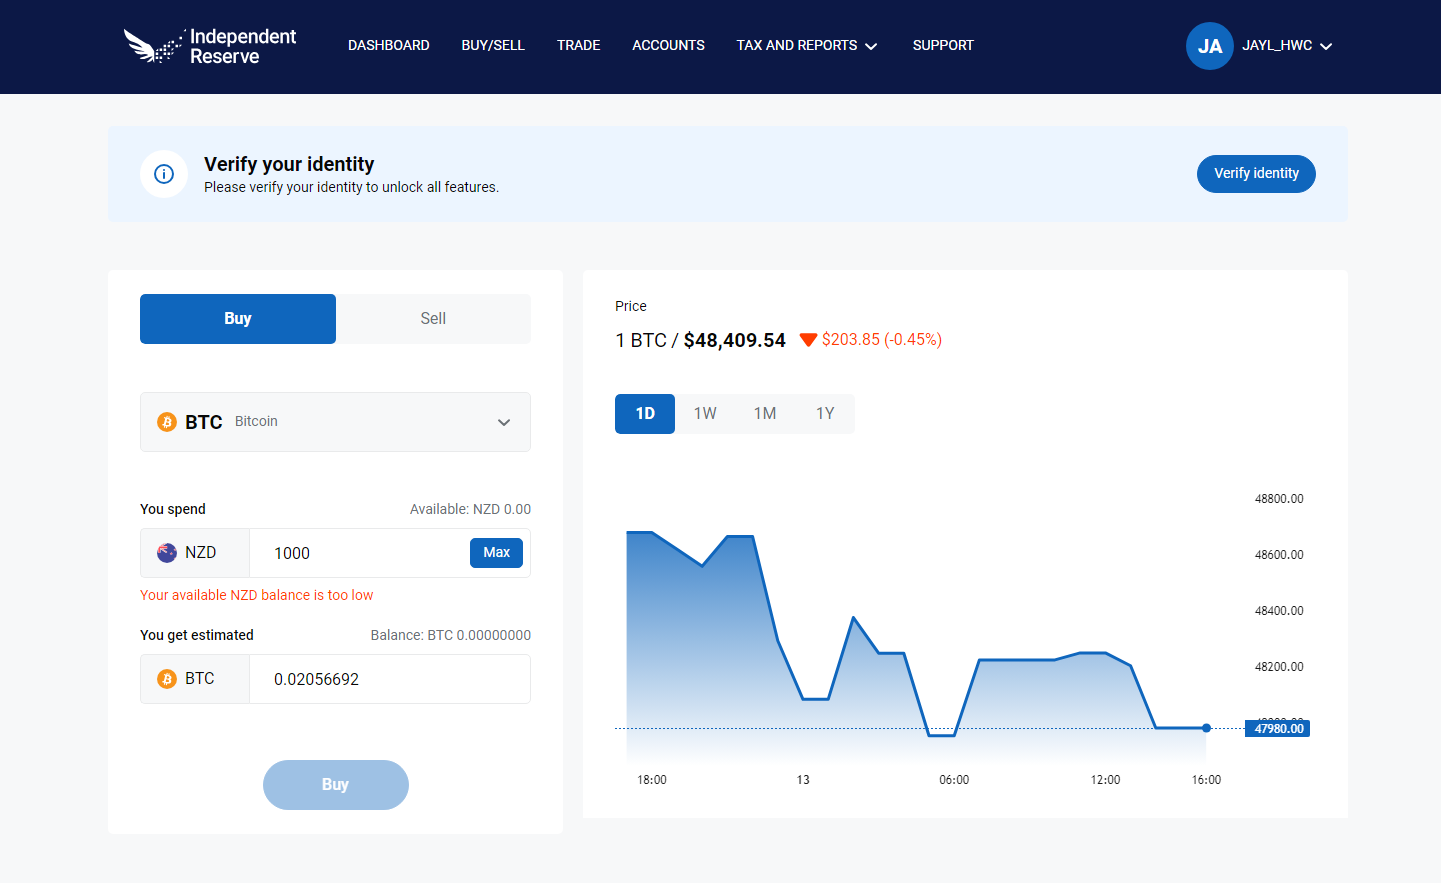
Task: Open Support from top navigation
Action: (x=943, y=45)
